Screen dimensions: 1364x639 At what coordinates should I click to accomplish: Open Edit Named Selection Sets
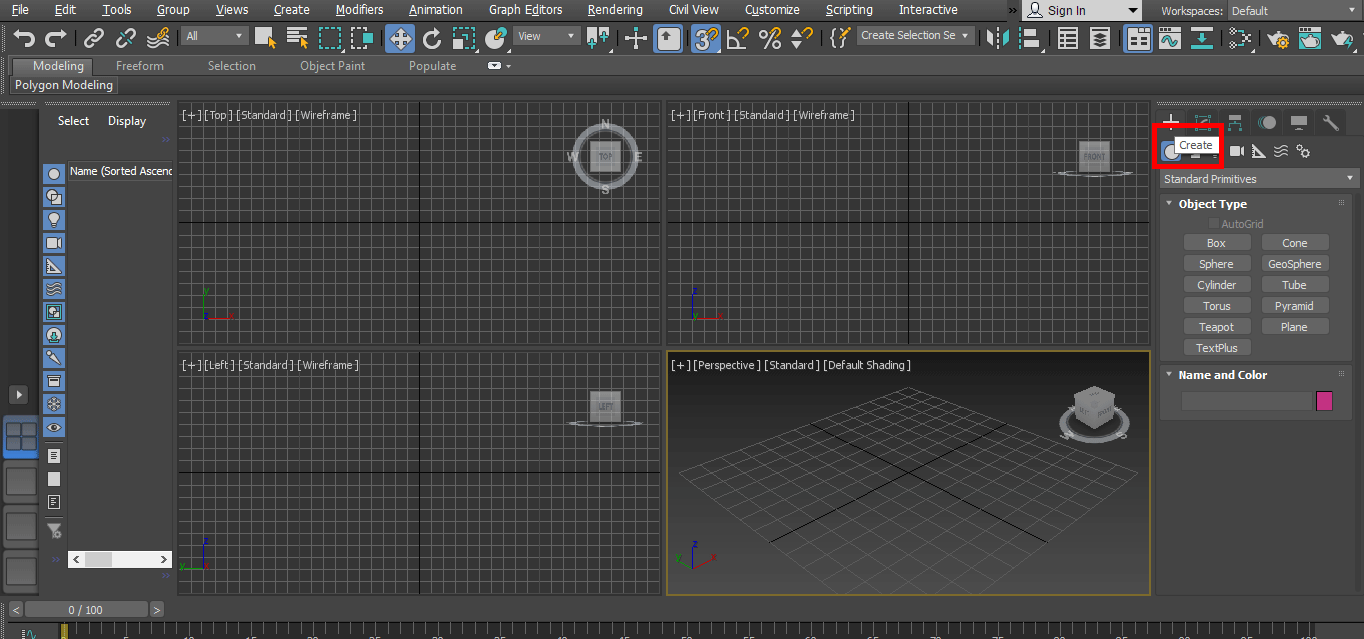[x=840, y=39]
